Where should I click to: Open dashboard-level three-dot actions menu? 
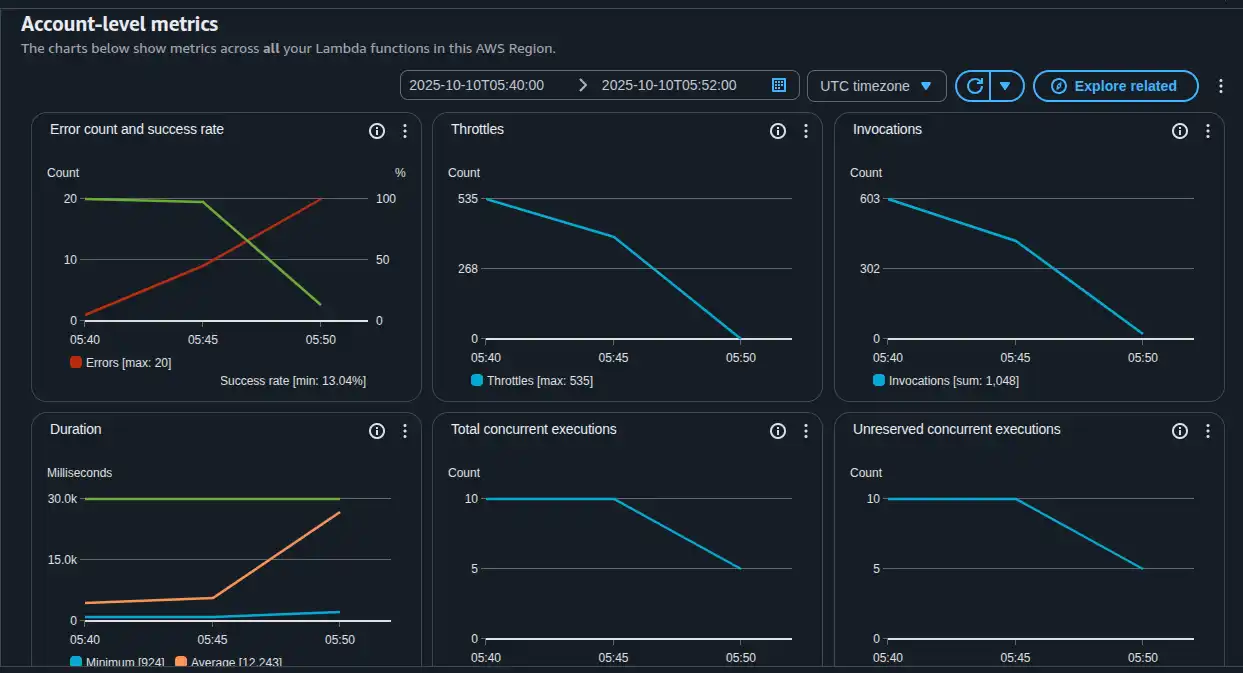[x=1220, y=86]
